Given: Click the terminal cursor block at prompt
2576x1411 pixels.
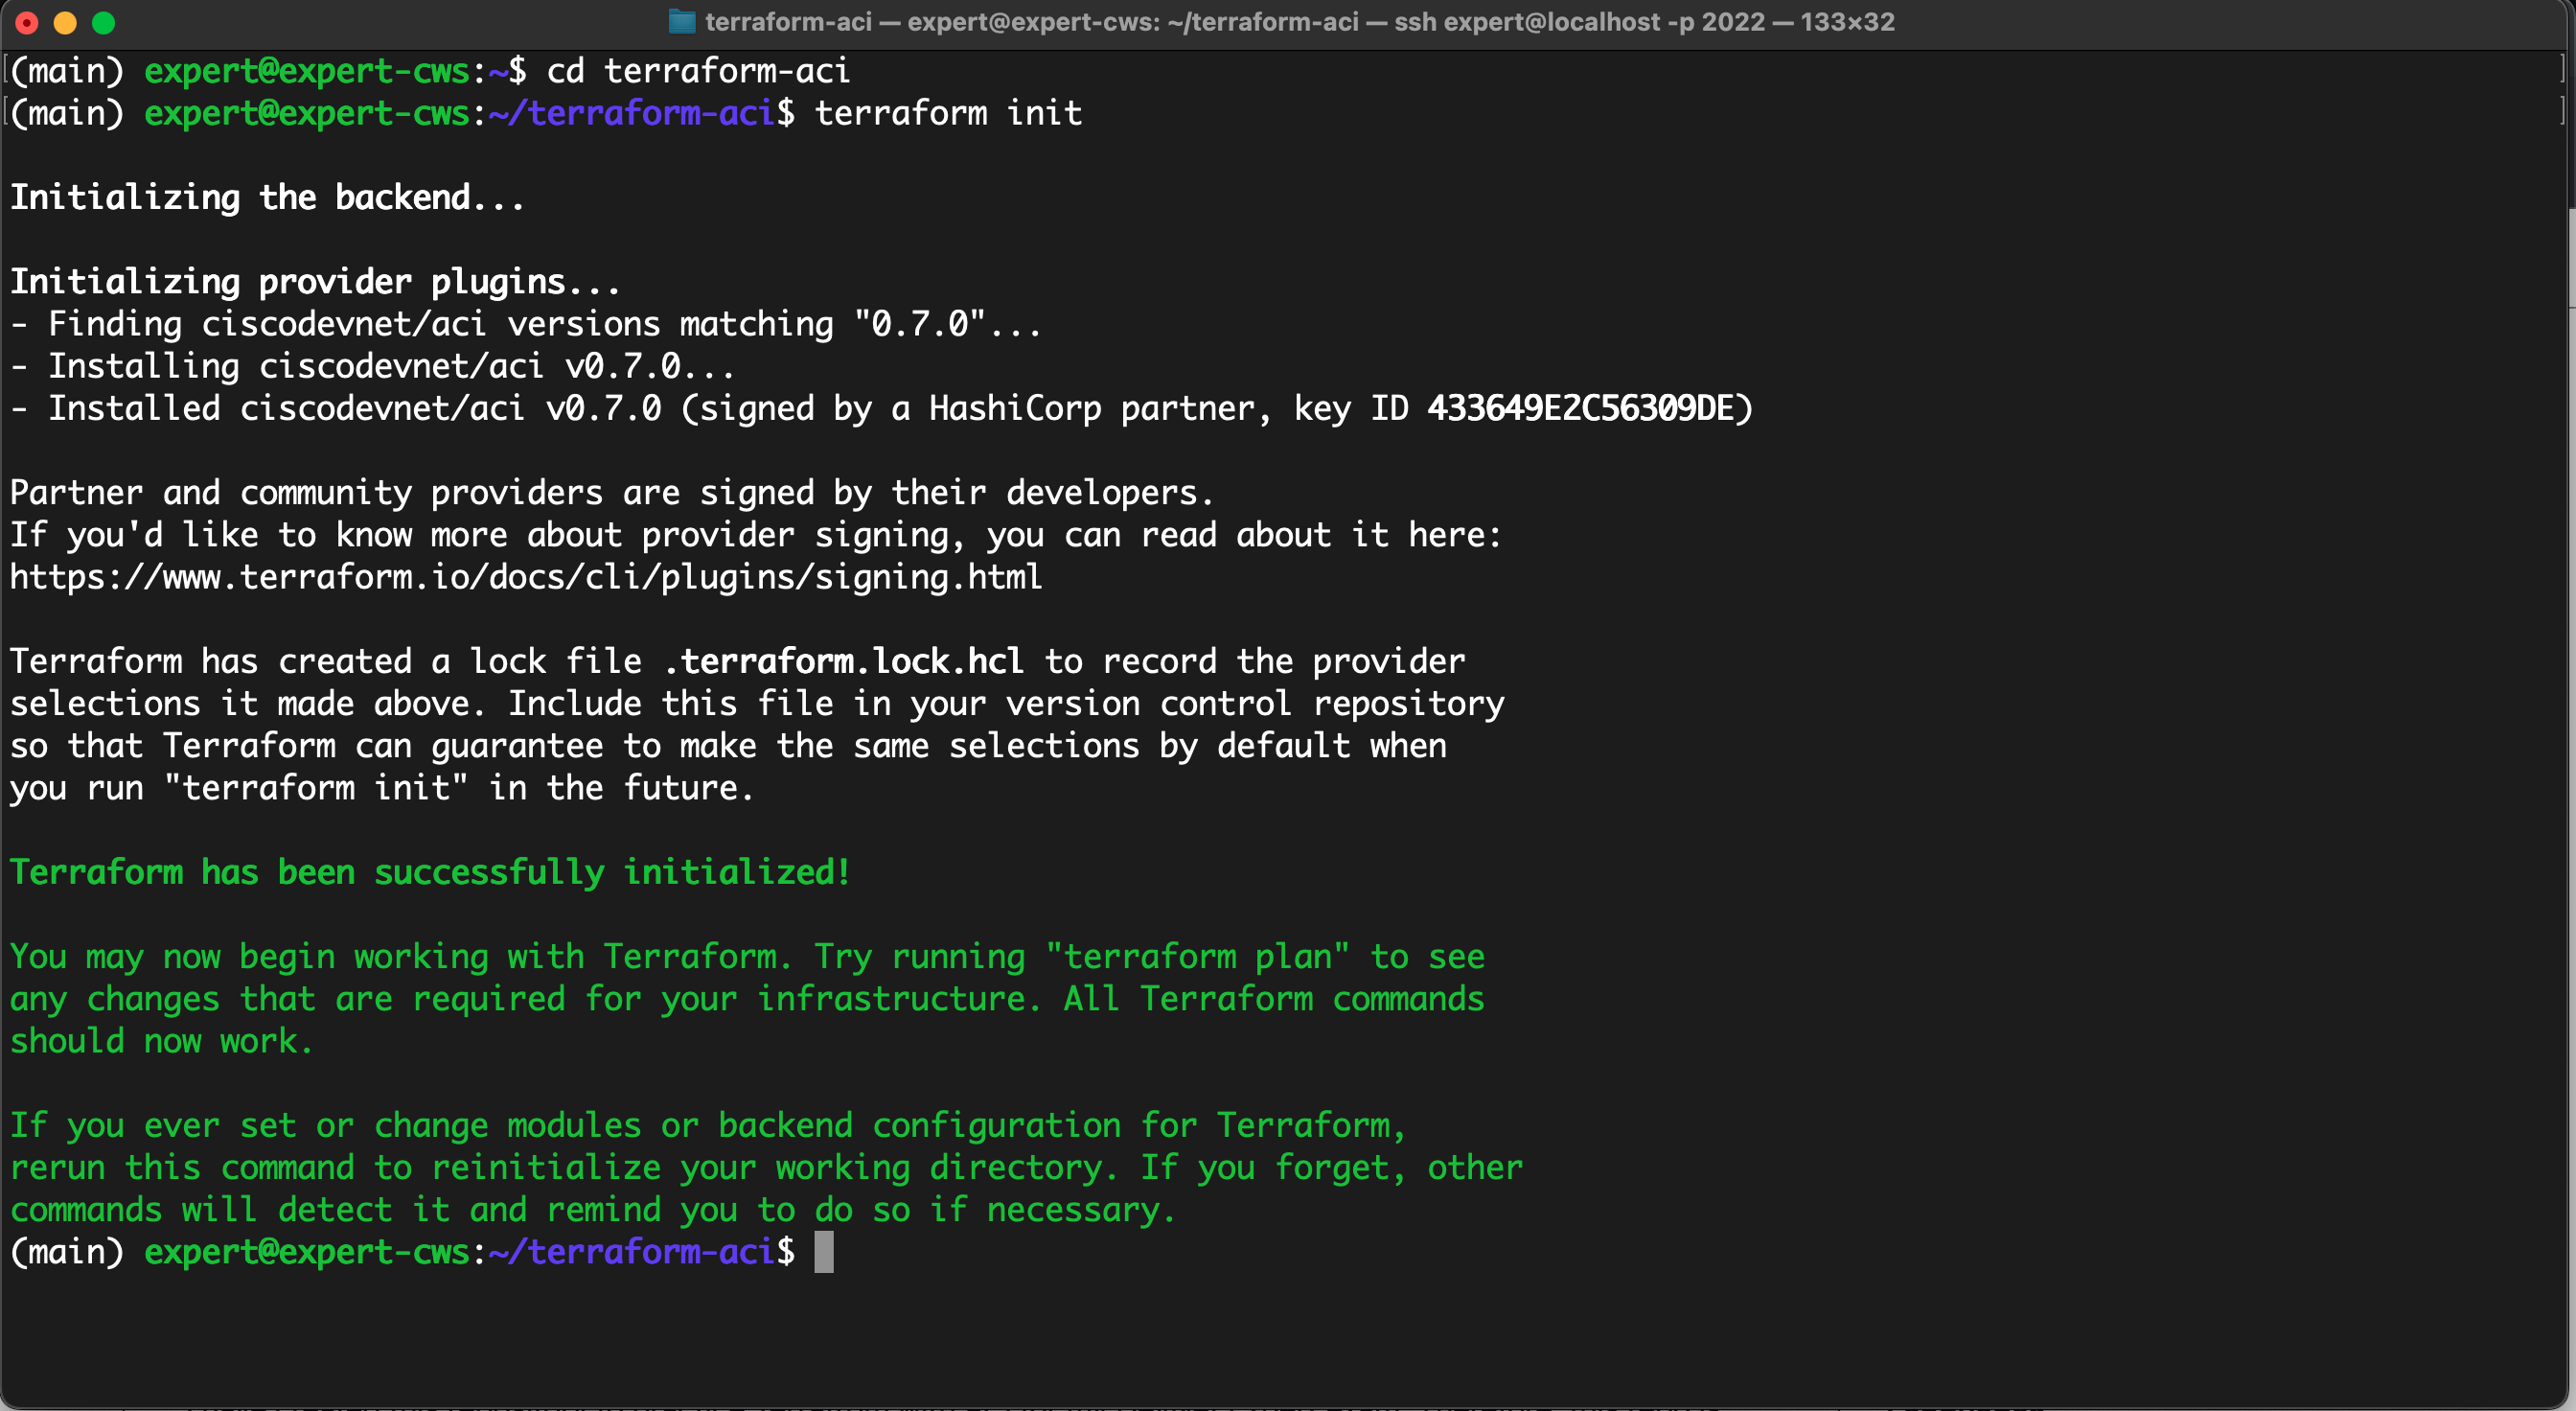Looking at the screenshot, I should (x=823, y=1252).
